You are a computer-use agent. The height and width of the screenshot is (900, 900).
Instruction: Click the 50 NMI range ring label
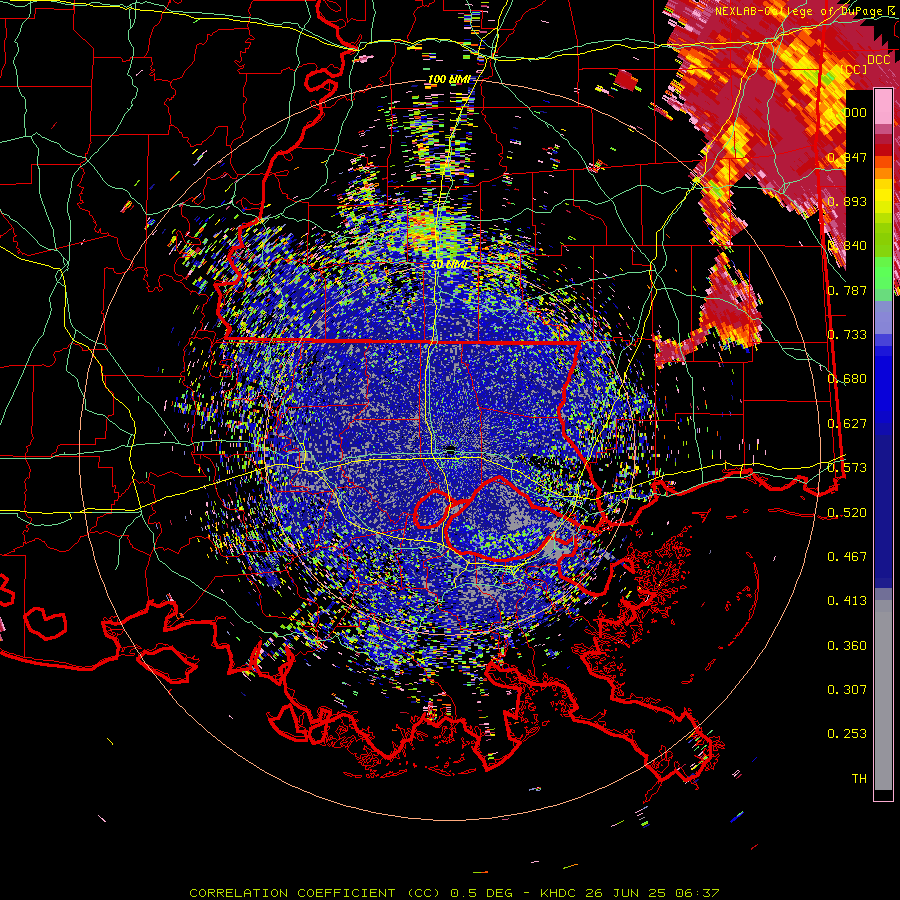tap(449, 265)
